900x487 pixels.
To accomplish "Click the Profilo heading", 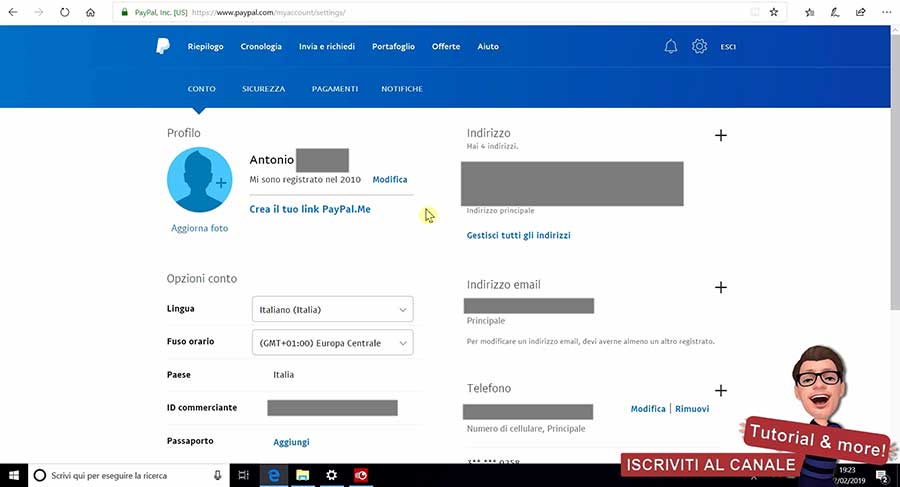I will tap(184, 133).
